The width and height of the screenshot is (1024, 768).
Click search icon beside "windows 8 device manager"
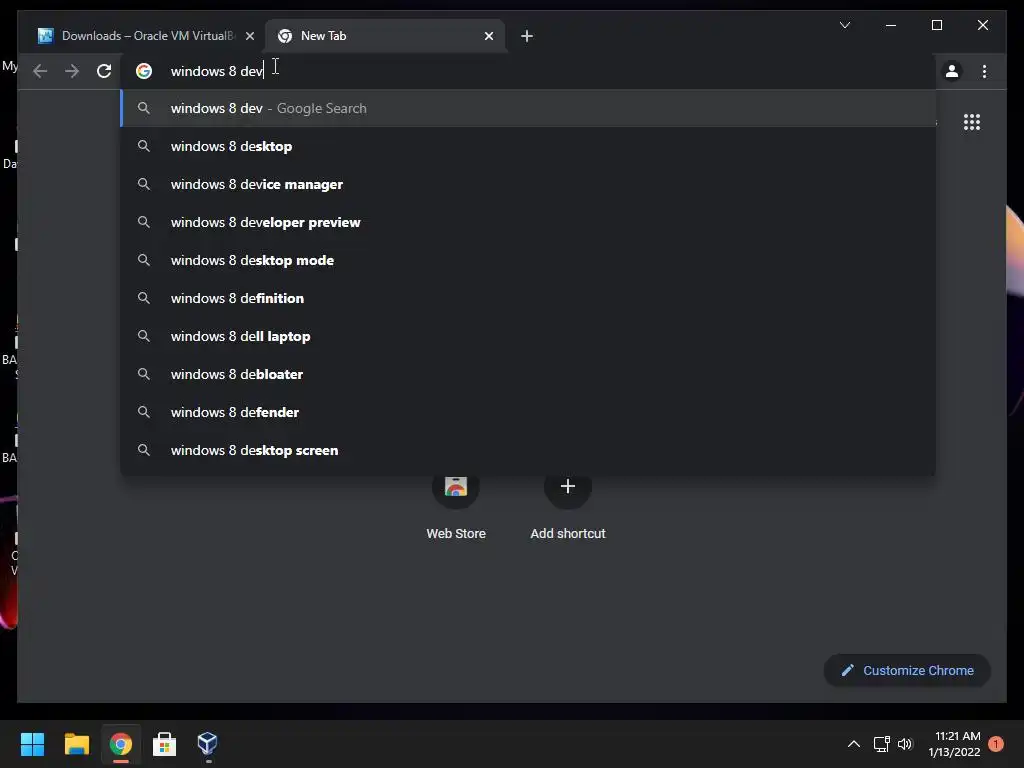point(144,184)
